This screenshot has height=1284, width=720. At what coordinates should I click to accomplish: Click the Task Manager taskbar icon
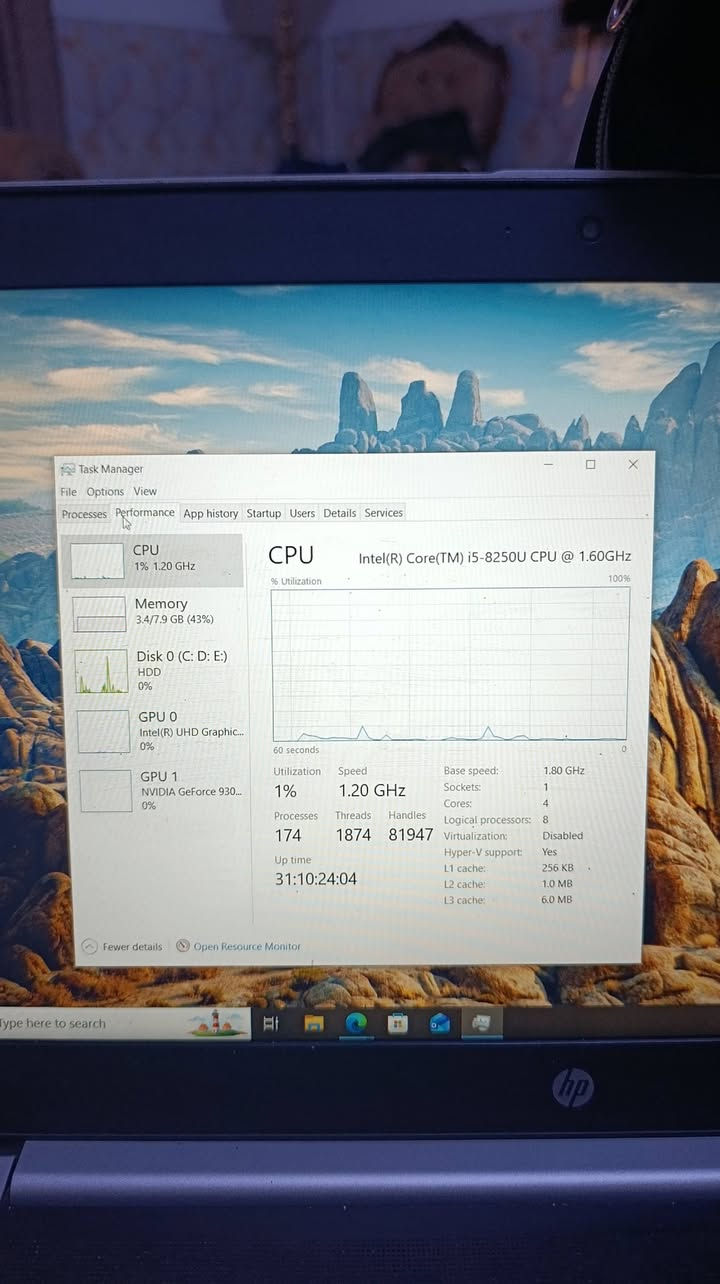[x=482, y=1023]
